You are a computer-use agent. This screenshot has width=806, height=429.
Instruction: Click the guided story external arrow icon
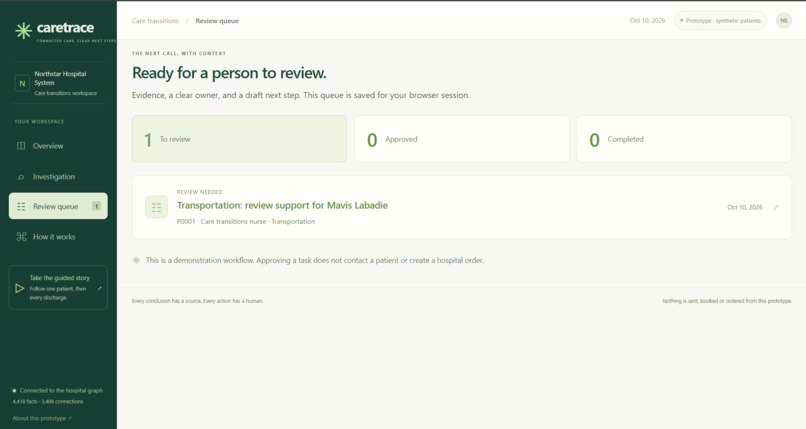point(100,288)
